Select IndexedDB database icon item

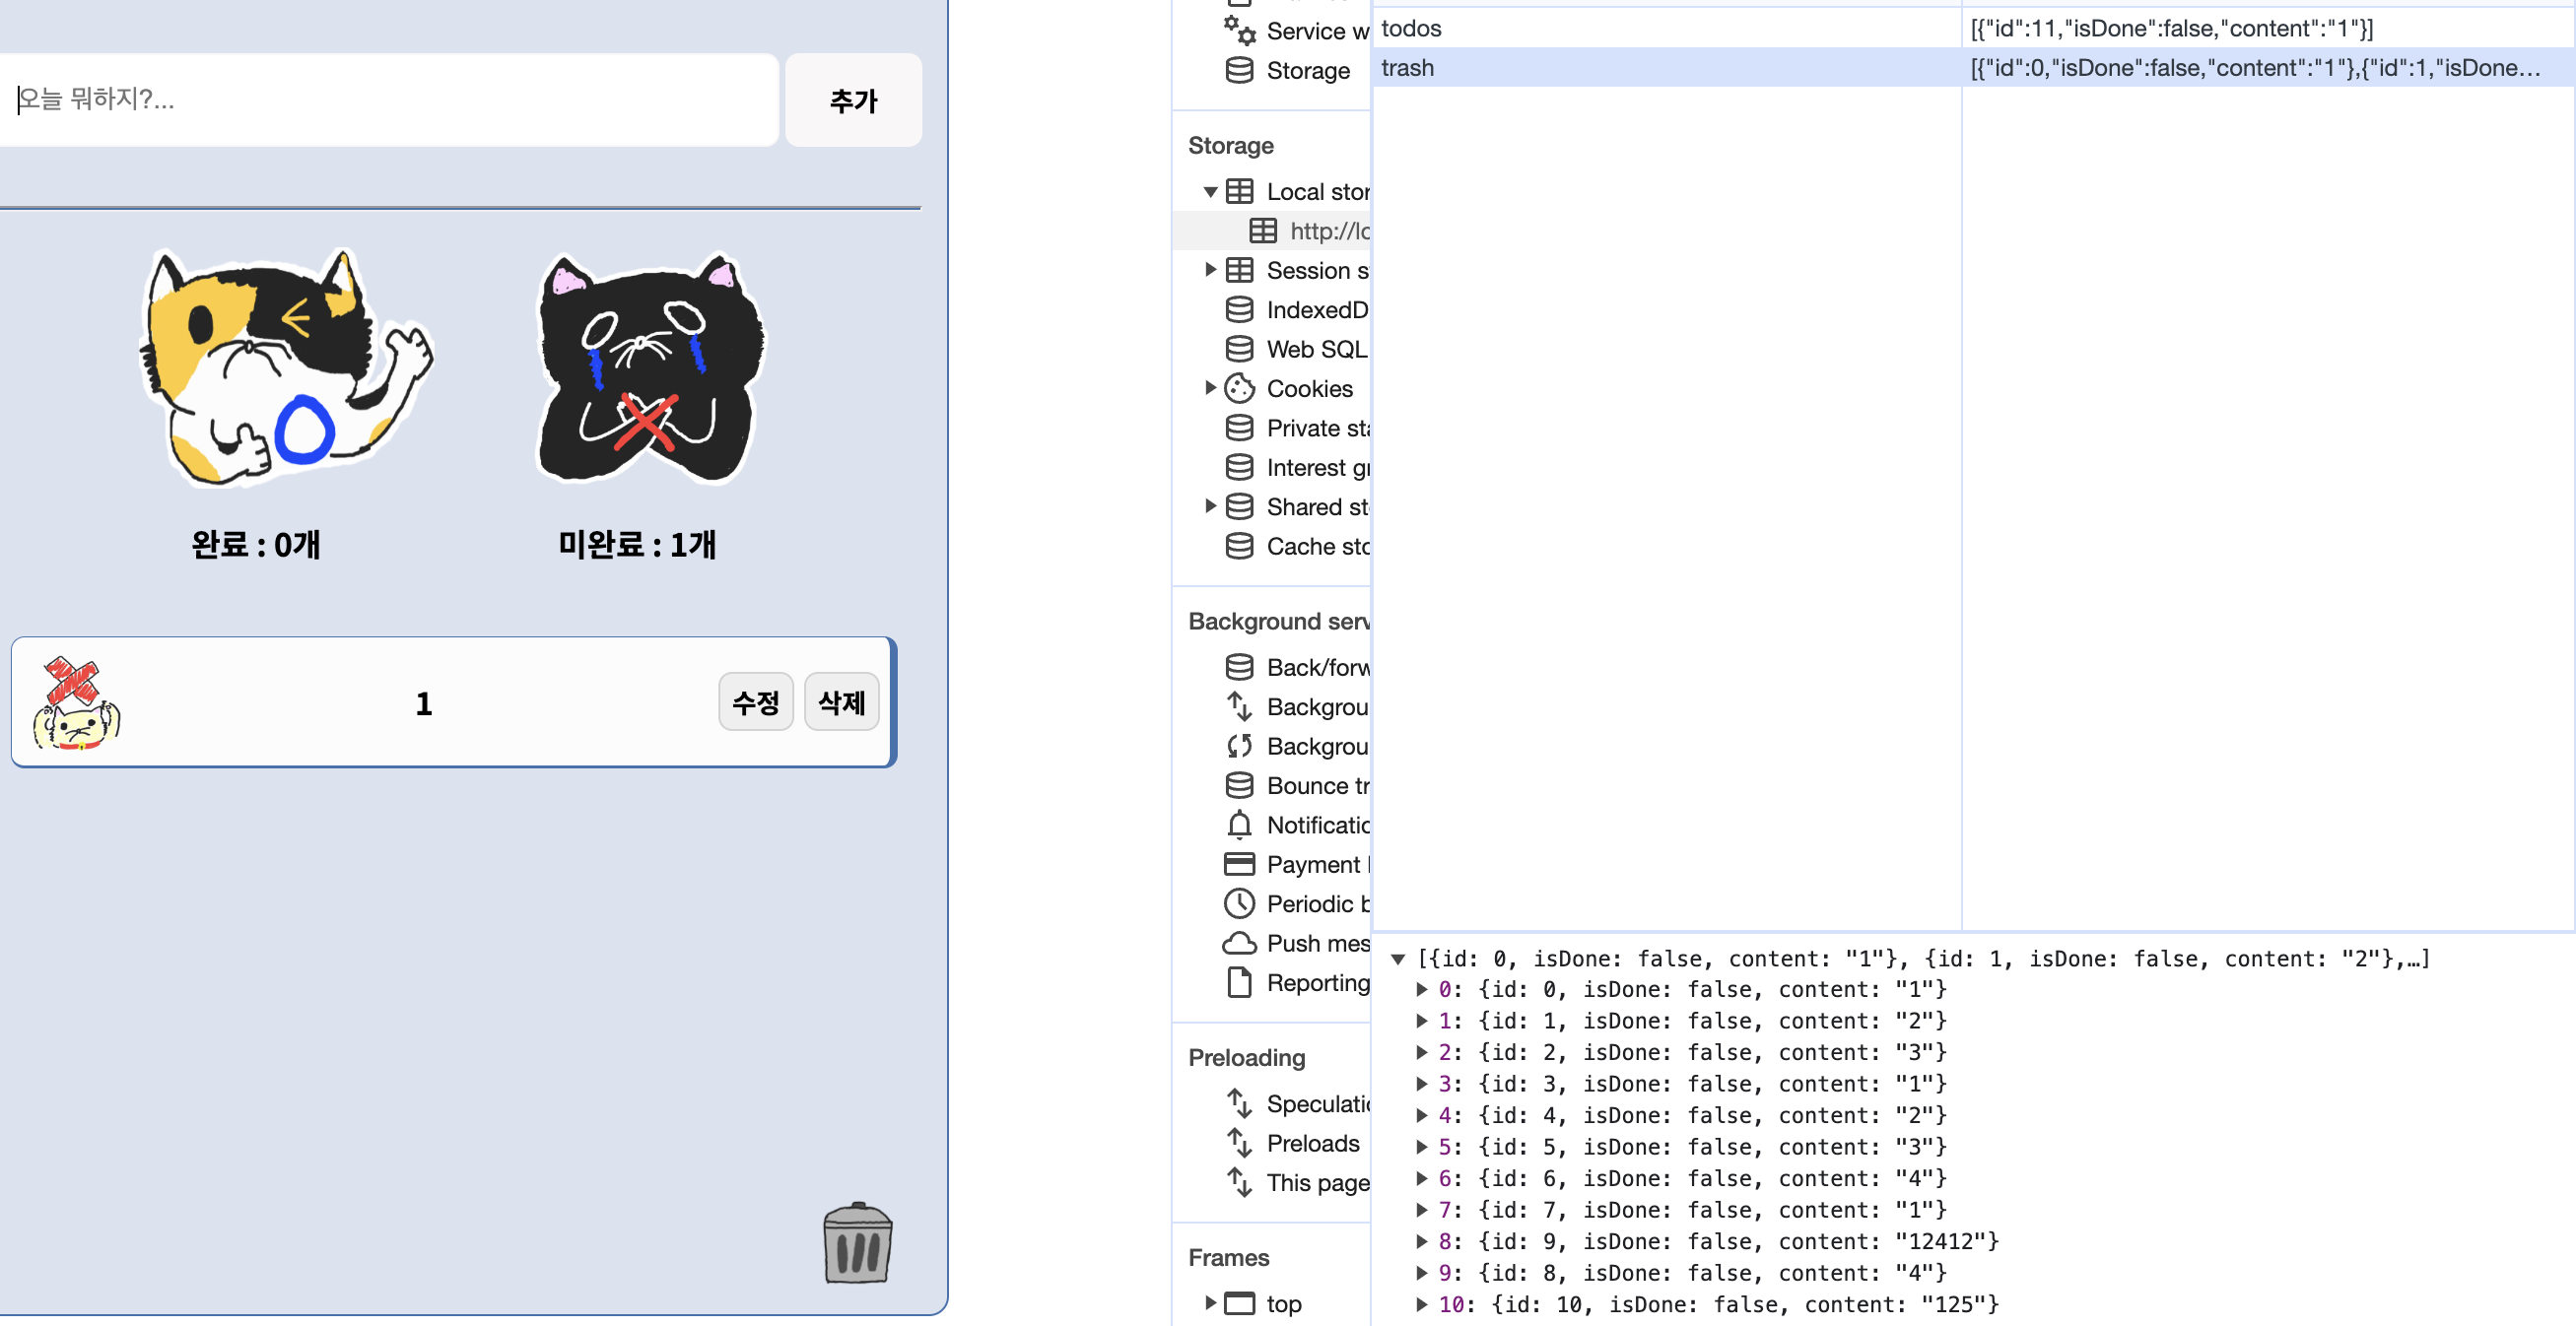pos(1239,310)
